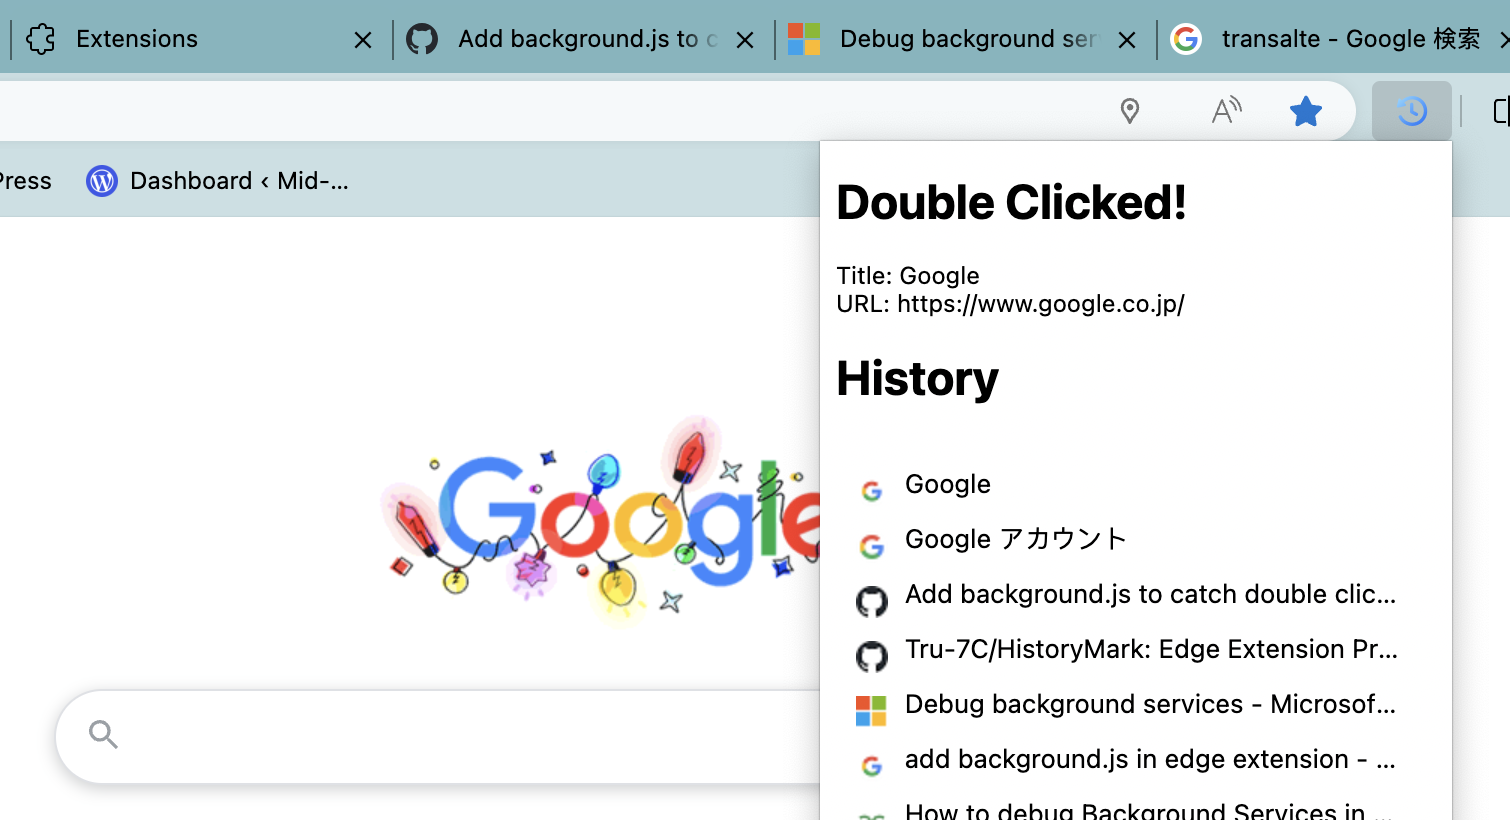The width and height of the screenshot is (1510, 820).
Task: Open the read aloud icon in toolbar
Action: tap(1226, 111)
